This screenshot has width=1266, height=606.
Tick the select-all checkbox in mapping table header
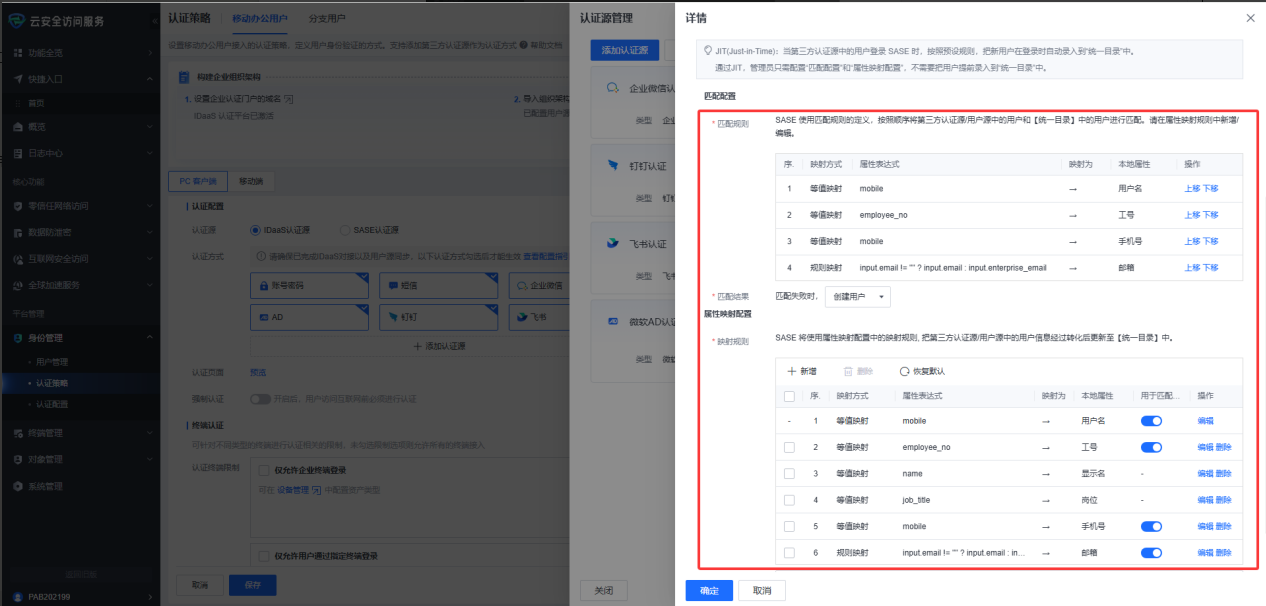[790, 396]
